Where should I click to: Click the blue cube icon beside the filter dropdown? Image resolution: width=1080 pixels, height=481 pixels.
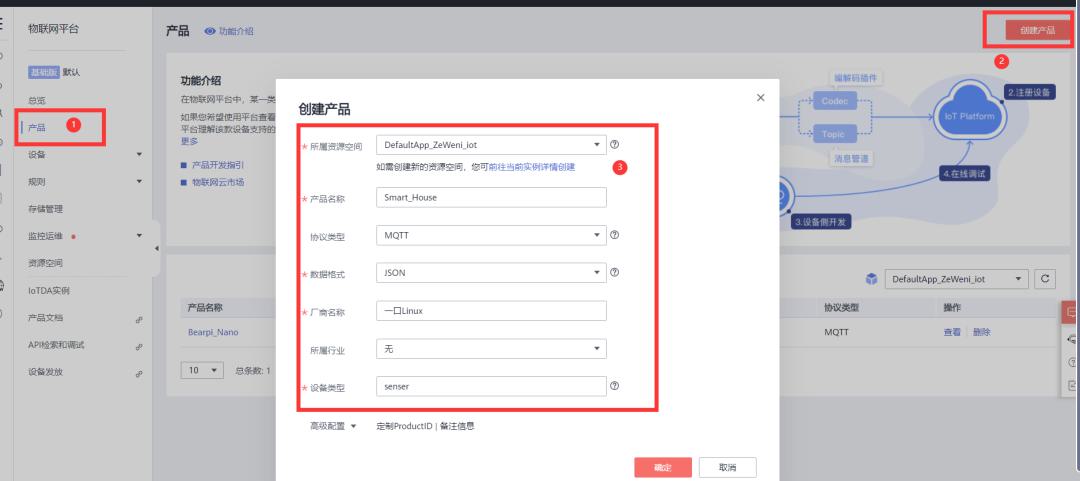coord(871,279)
